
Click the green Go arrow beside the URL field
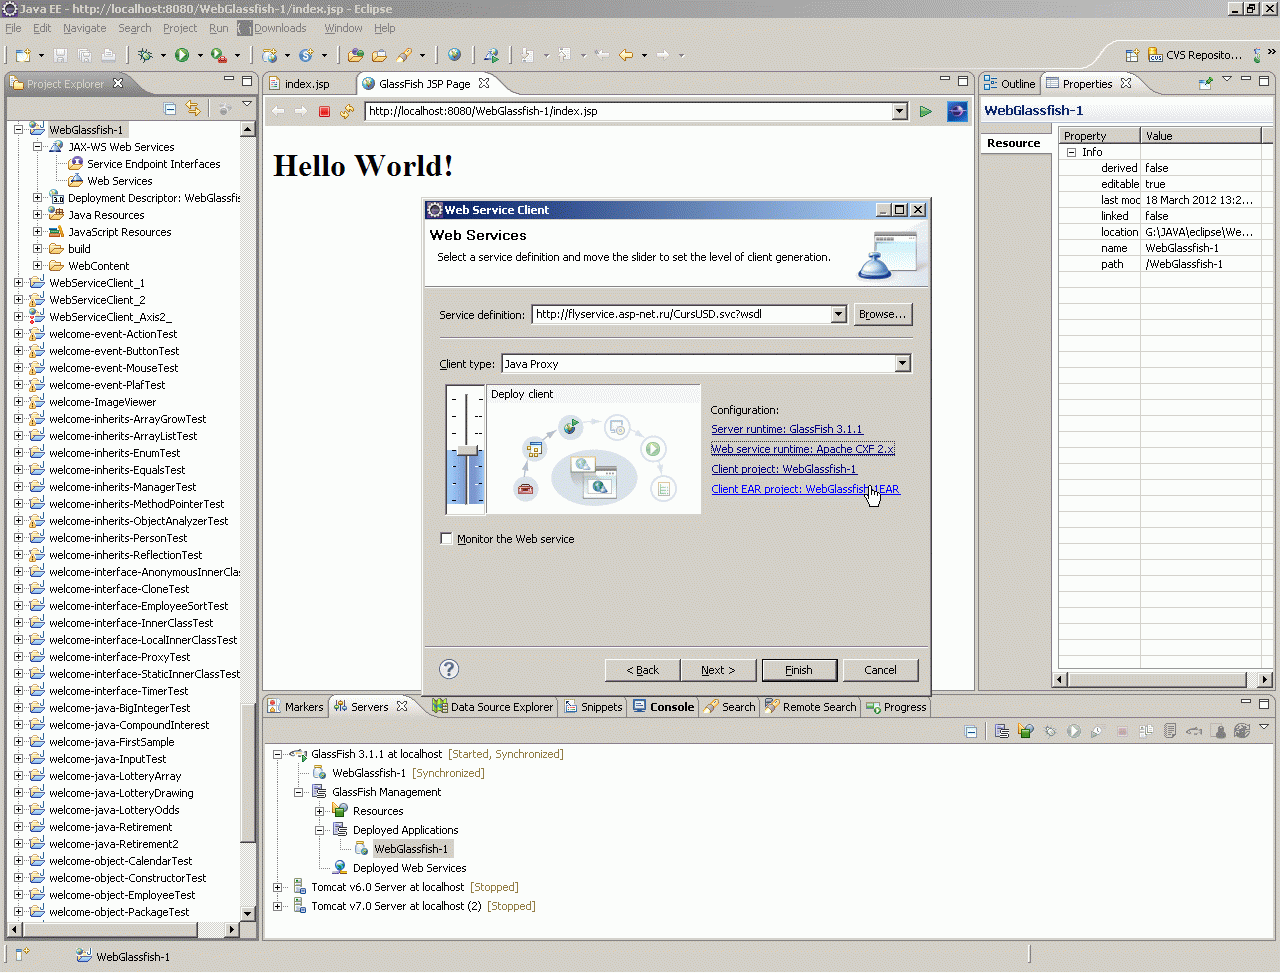coord(926,112)
